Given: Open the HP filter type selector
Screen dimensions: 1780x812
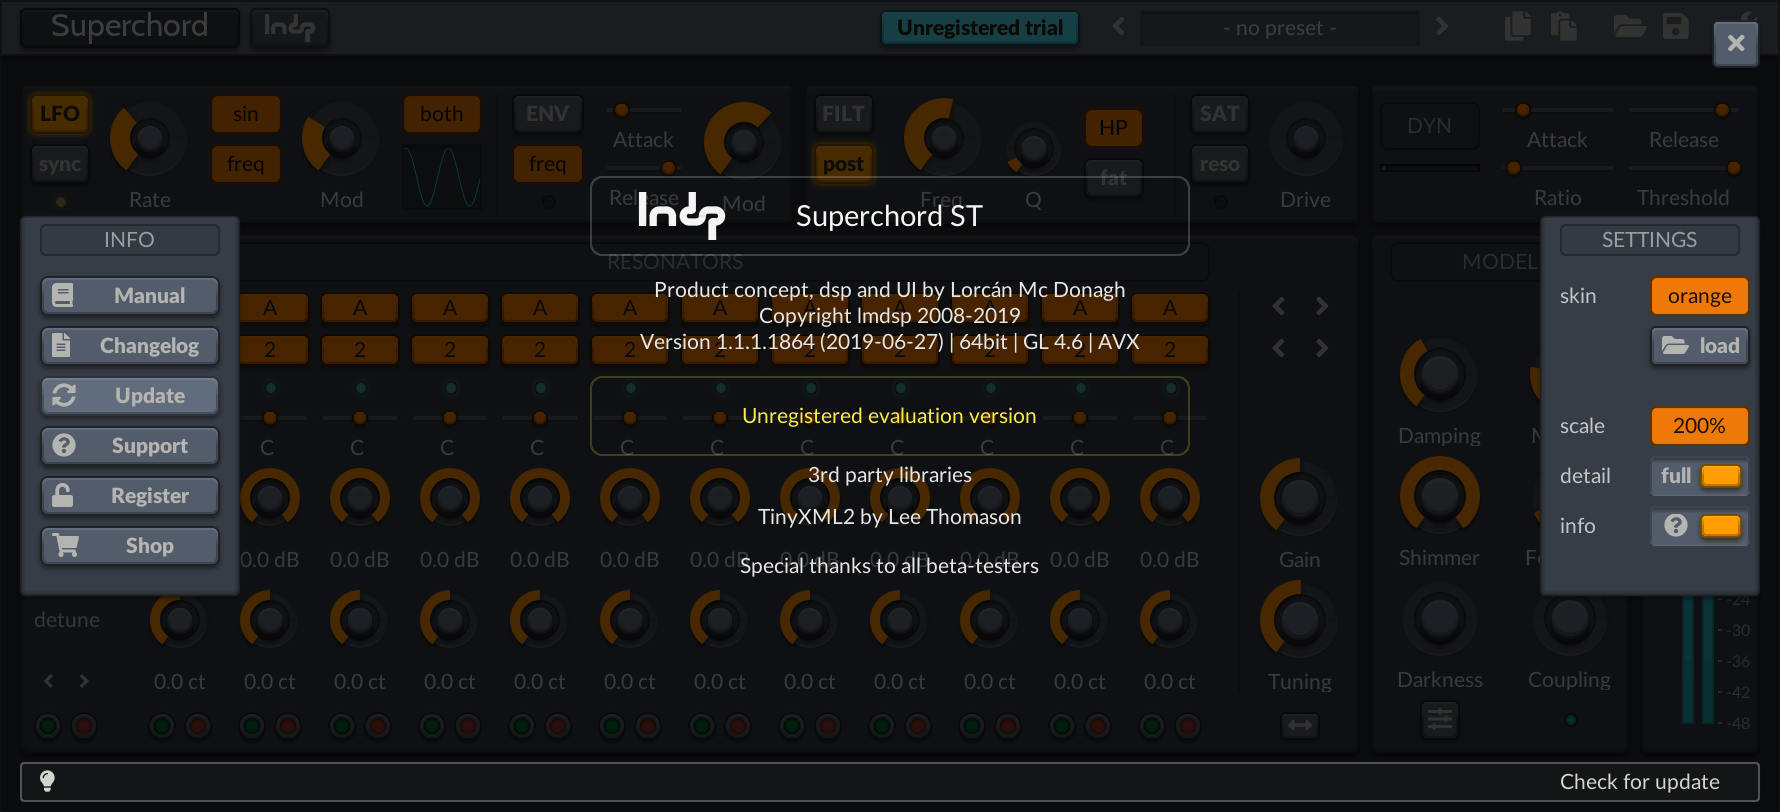Looking at the screenshot, I should pos(1113,128).
